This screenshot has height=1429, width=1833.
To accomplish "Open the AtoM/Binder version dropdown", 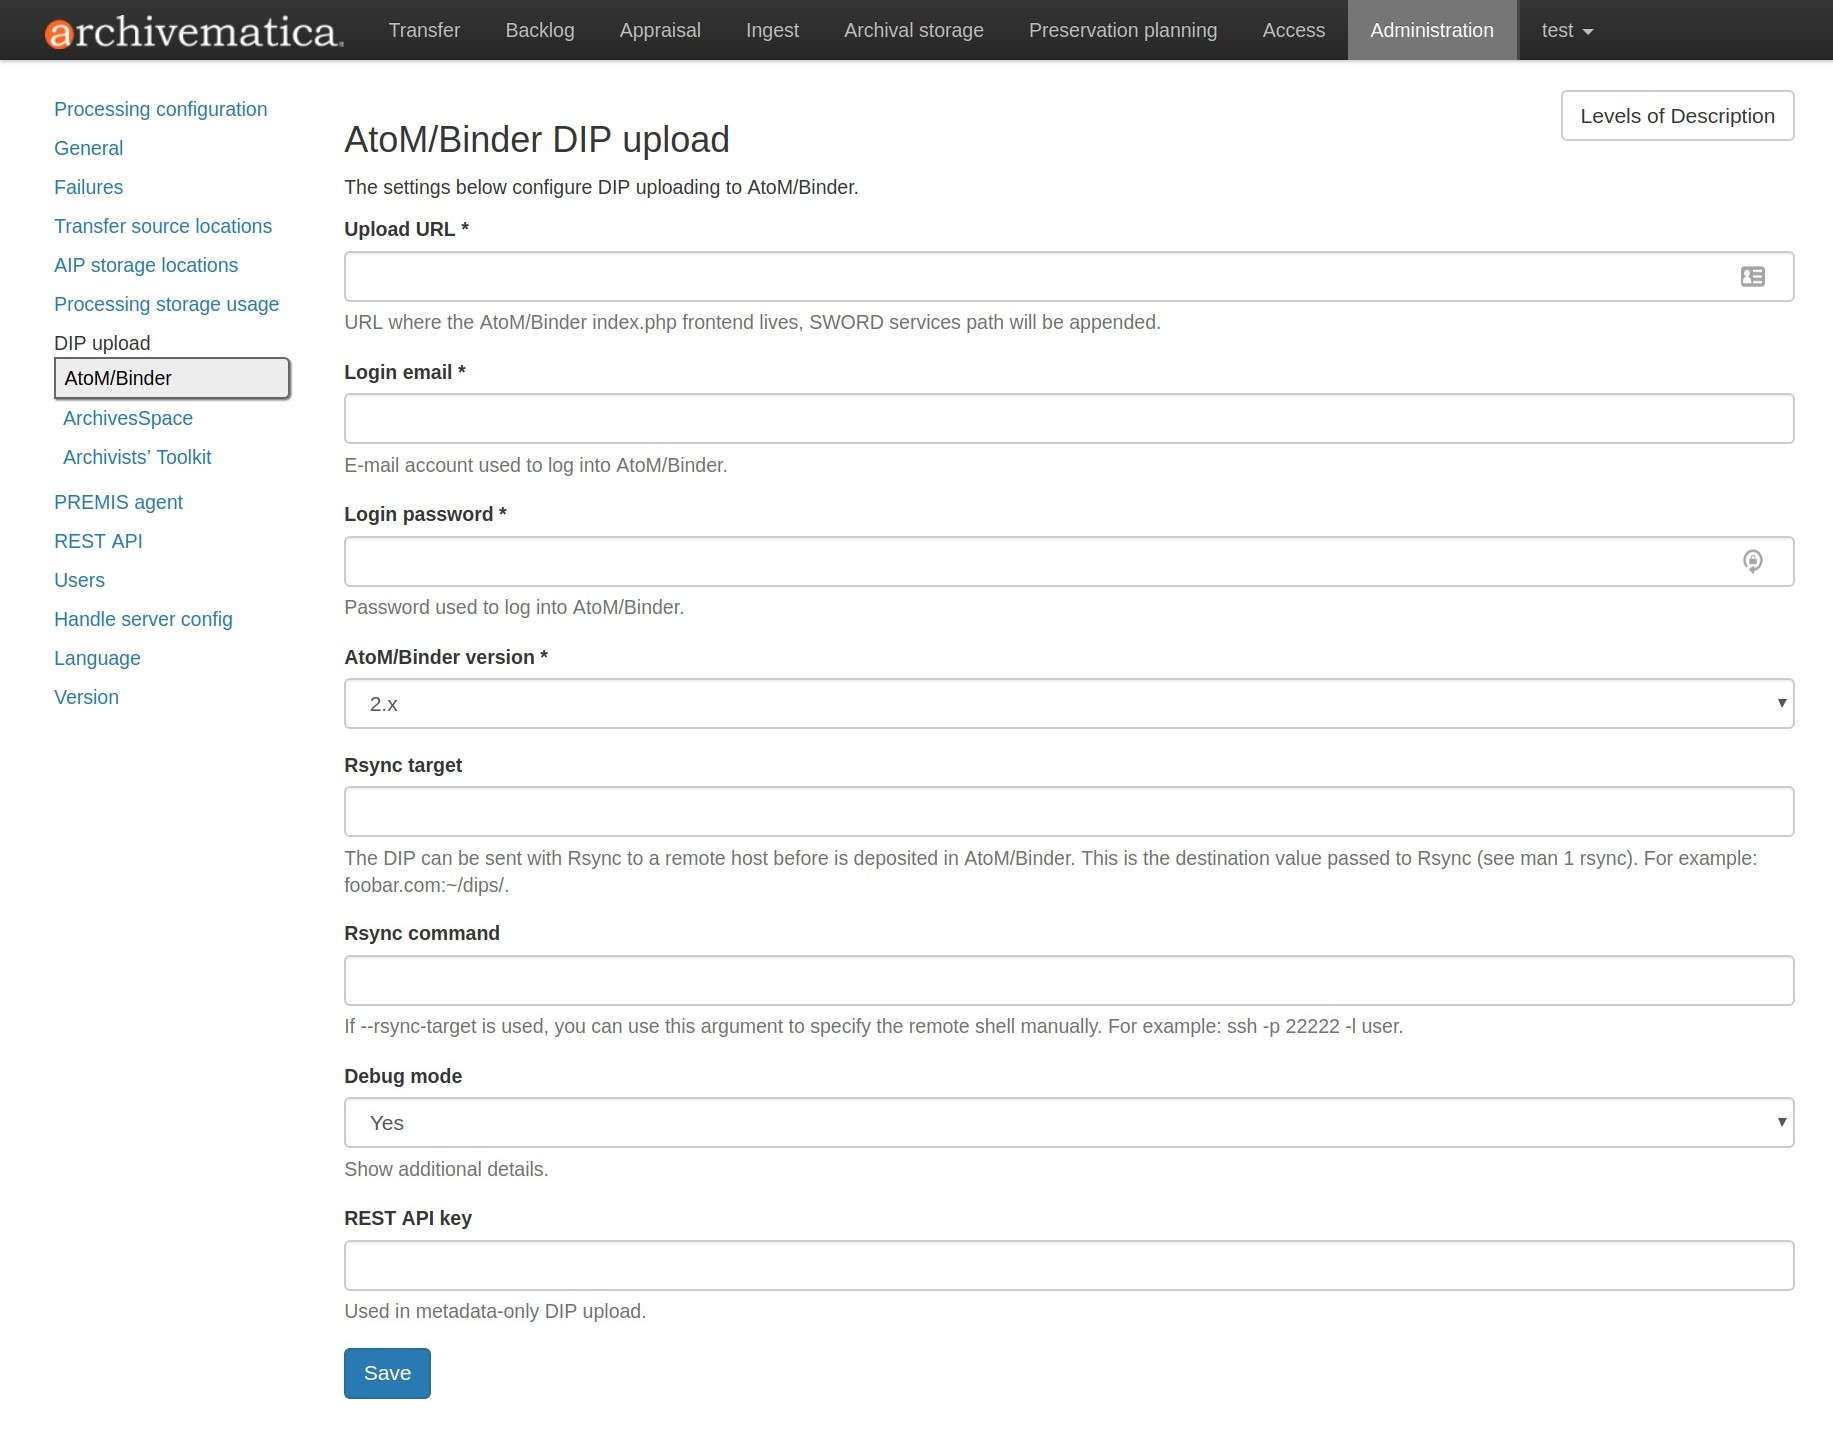I will point(1065,703).
